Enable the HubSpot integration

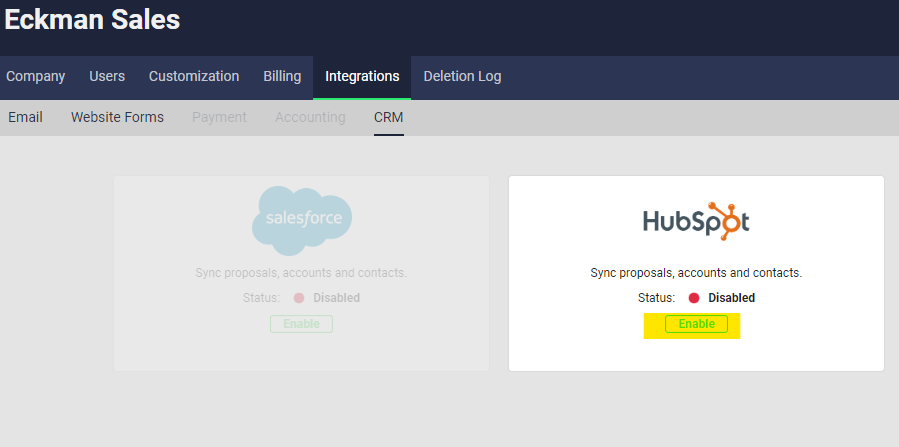(697, 324)
